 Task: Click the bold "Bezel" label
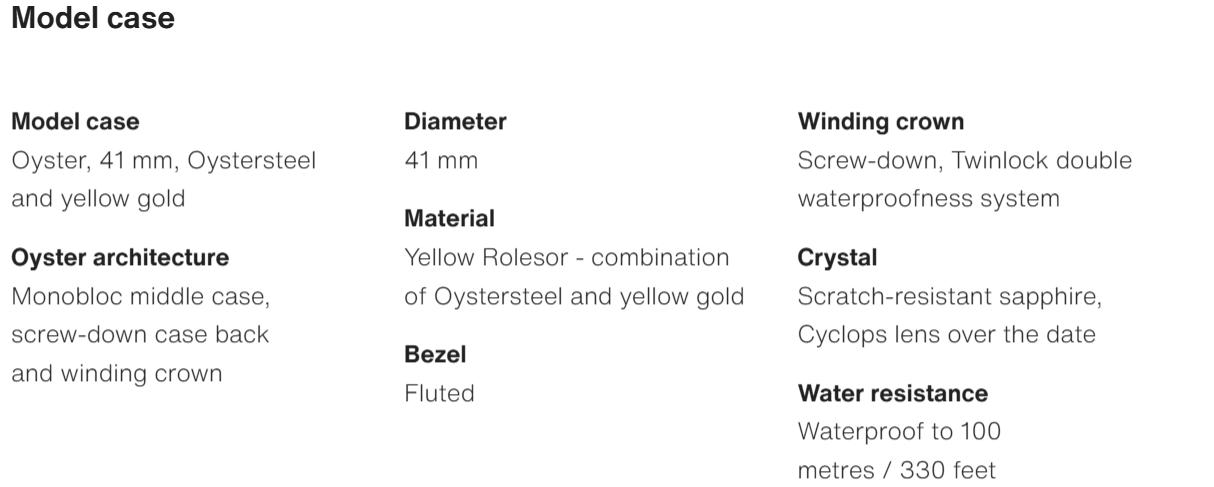click(x=435, y=354)
